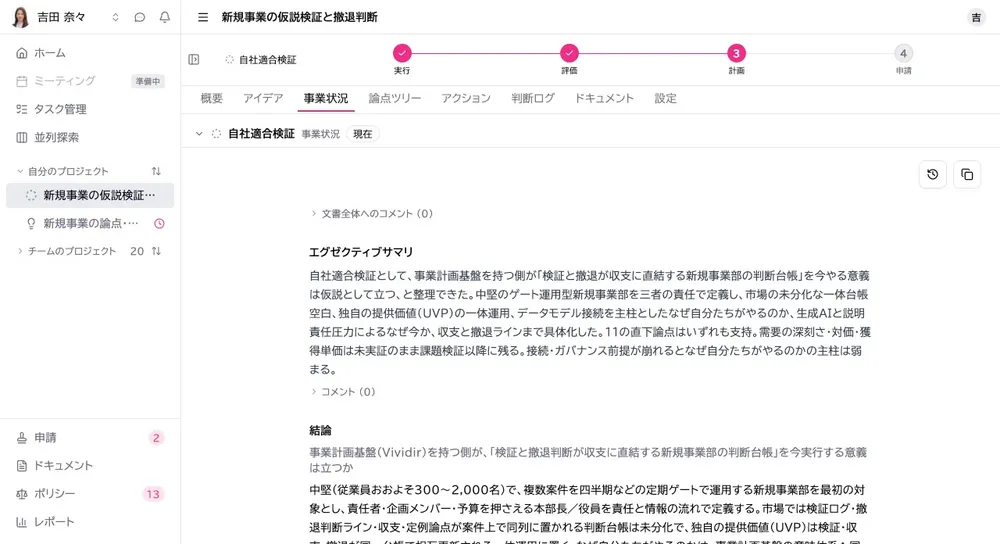Click the ポリシー scales icon
Screen dimensions: 1000x544
(x=22, y=494)
